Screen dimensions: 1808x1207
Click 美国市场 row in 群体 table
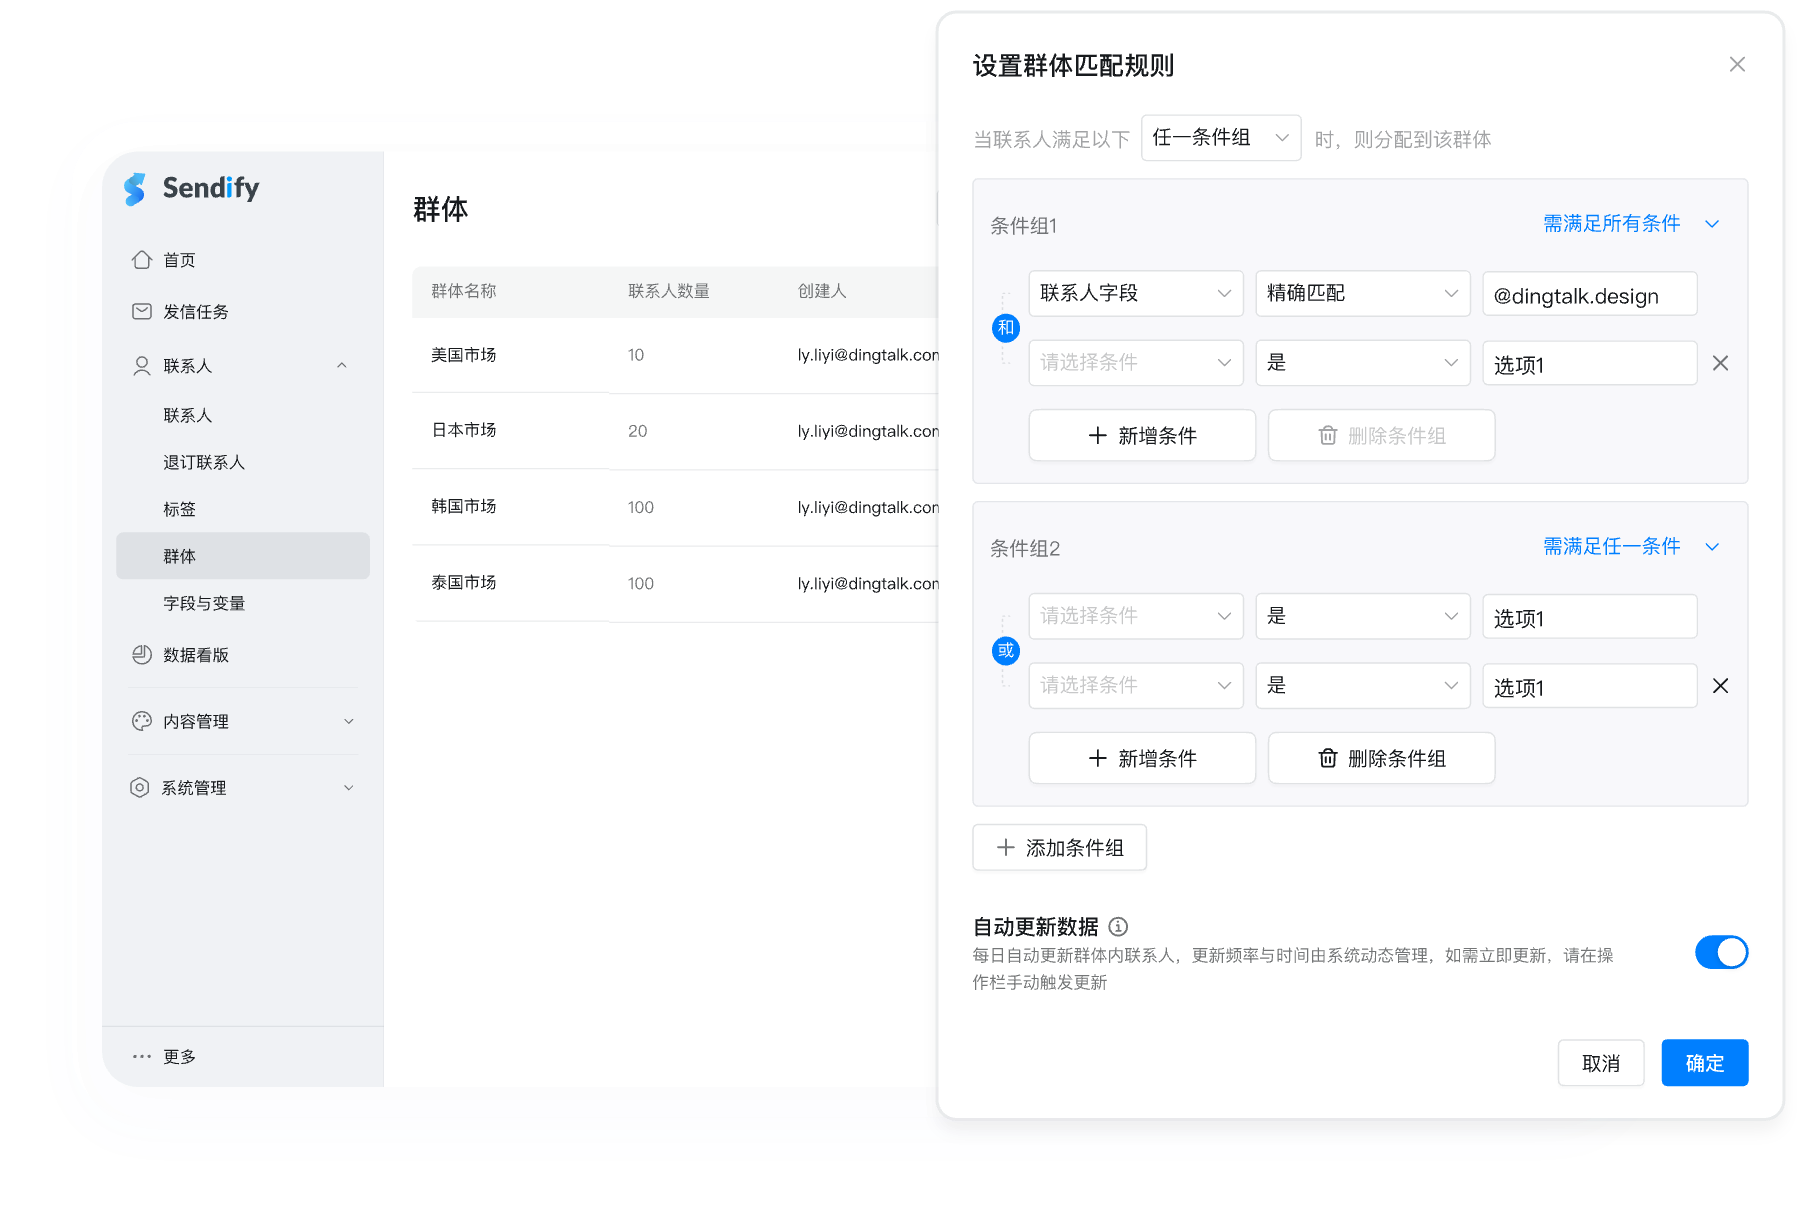675,355
